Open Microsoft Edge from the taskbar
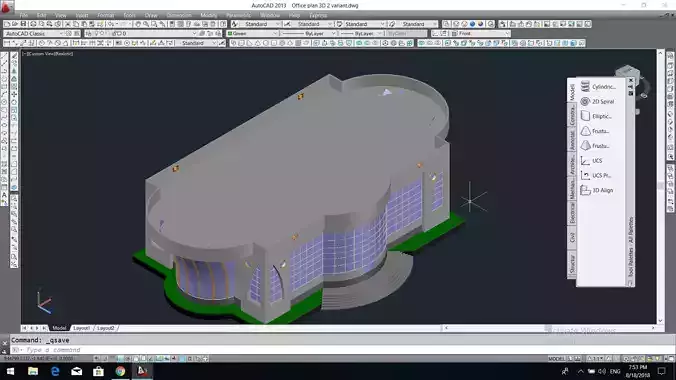676x380 pixels. click(x=55, y=371)
